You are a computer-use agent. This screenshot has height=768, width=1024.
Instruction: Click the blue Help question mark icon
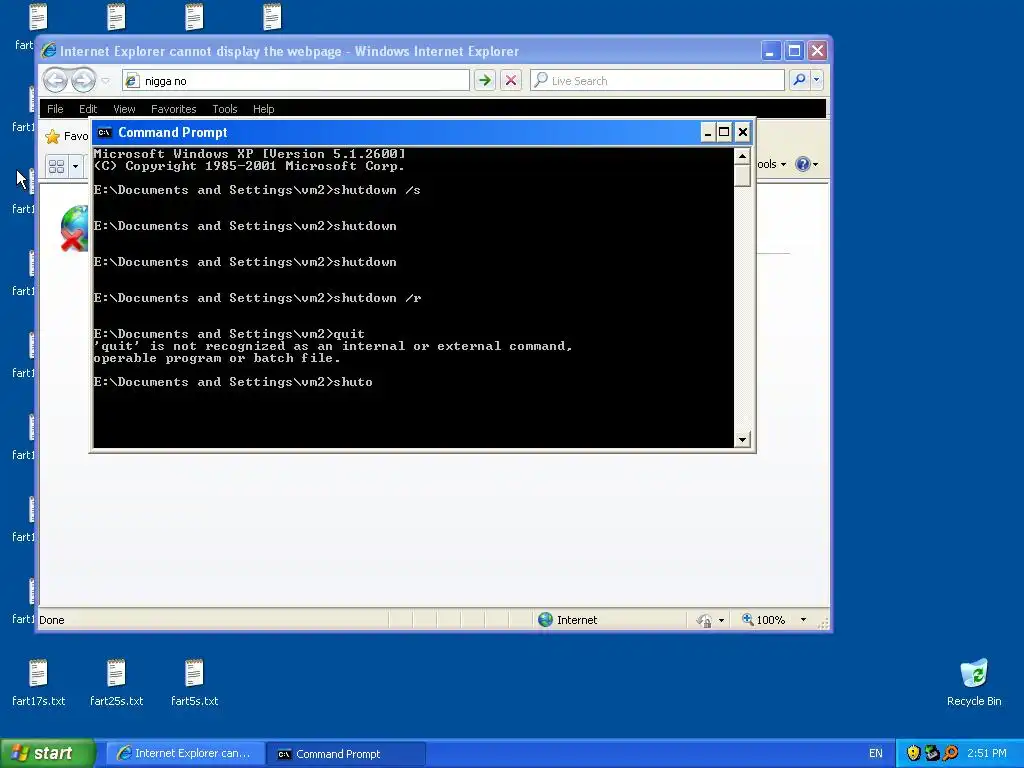(803, 164)
